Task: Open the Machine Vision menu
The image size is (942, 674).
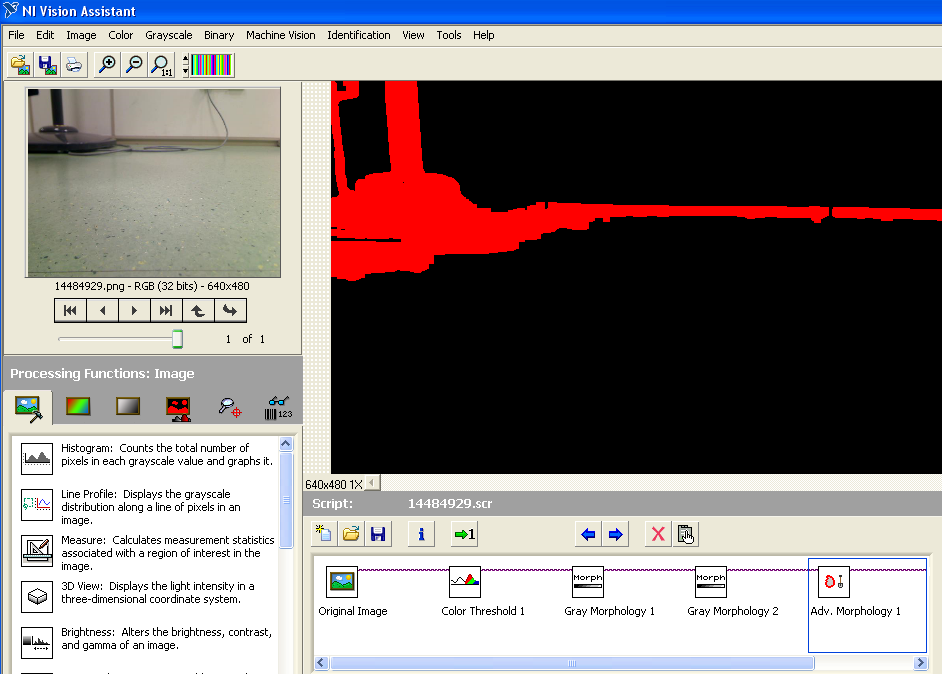Action: tap(281, 35)
